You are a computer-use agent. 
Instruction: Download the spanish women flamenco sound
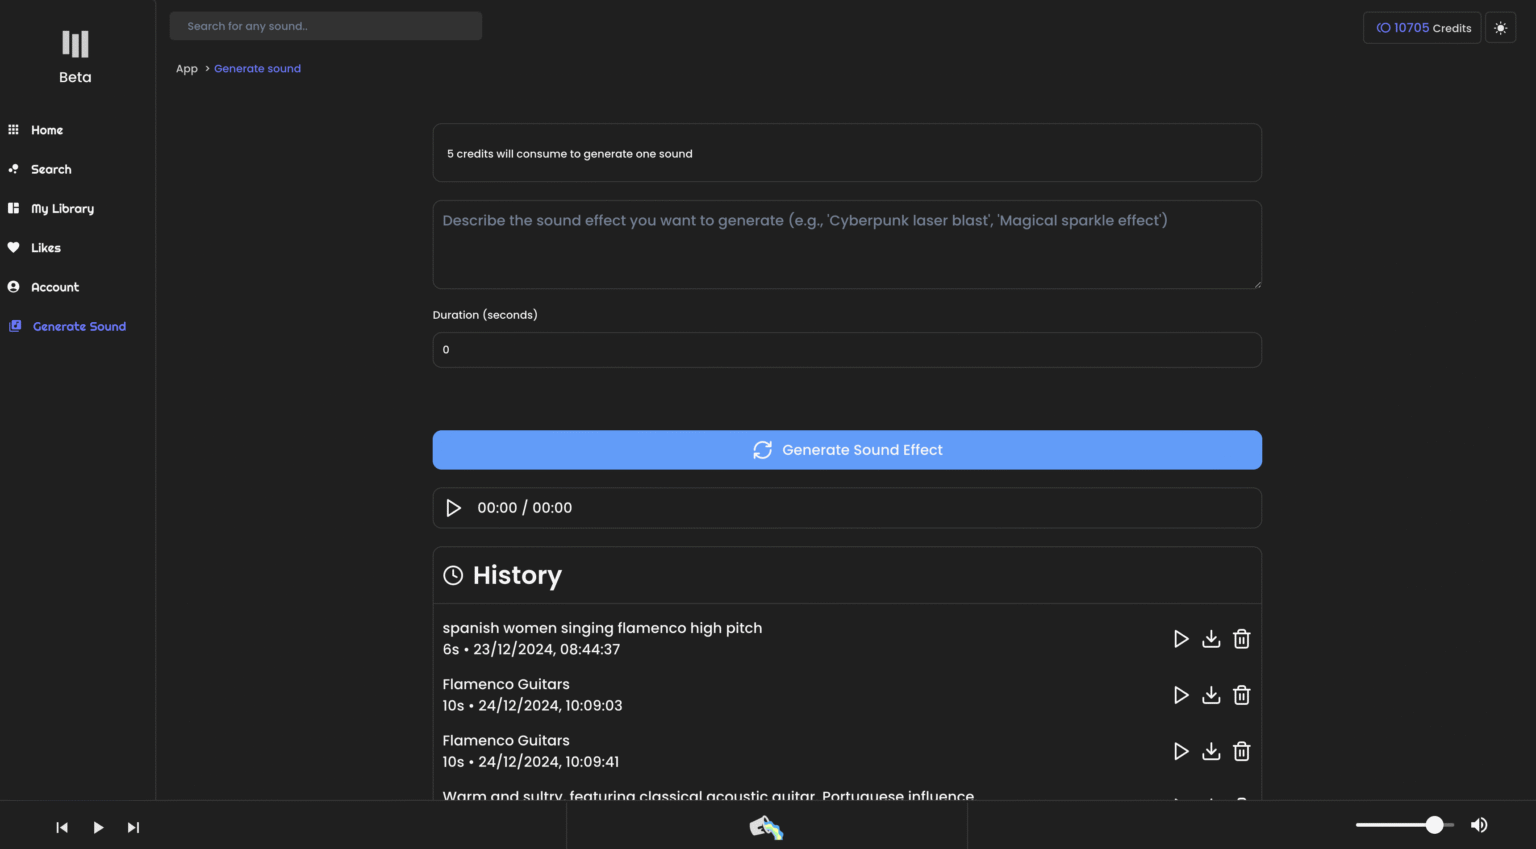pyautogui.click(x=1211, y=639)
